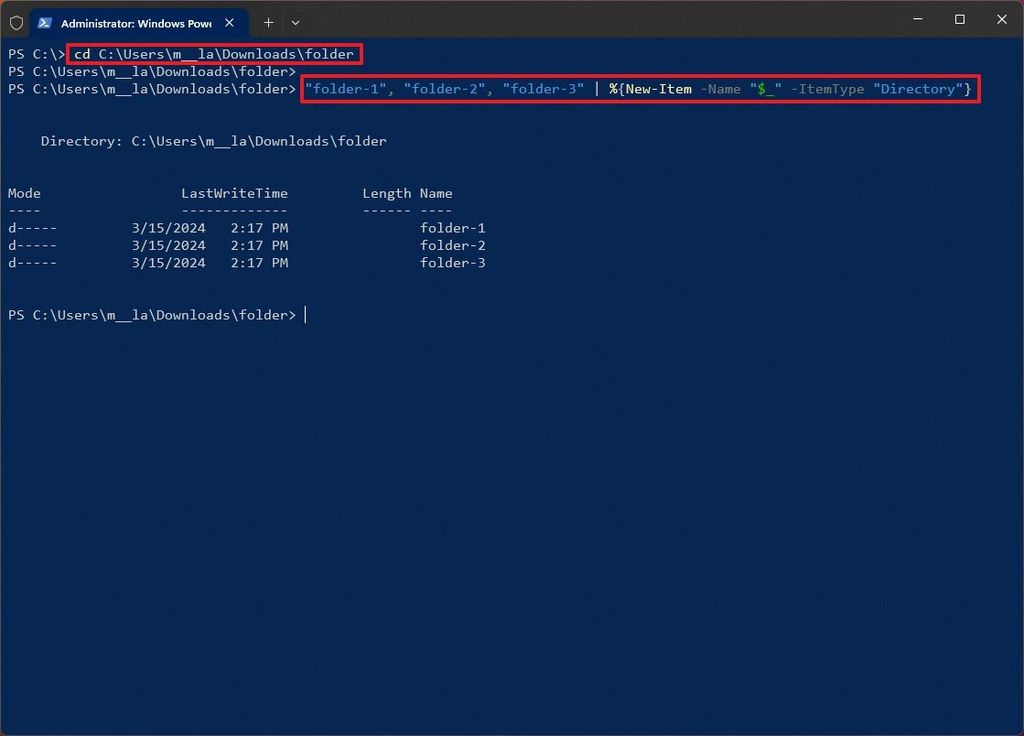Click the folder-3 entry in the output
The height and width of the screenshot is (736, 1024).
pyautogui.click(x=453, y=263)
